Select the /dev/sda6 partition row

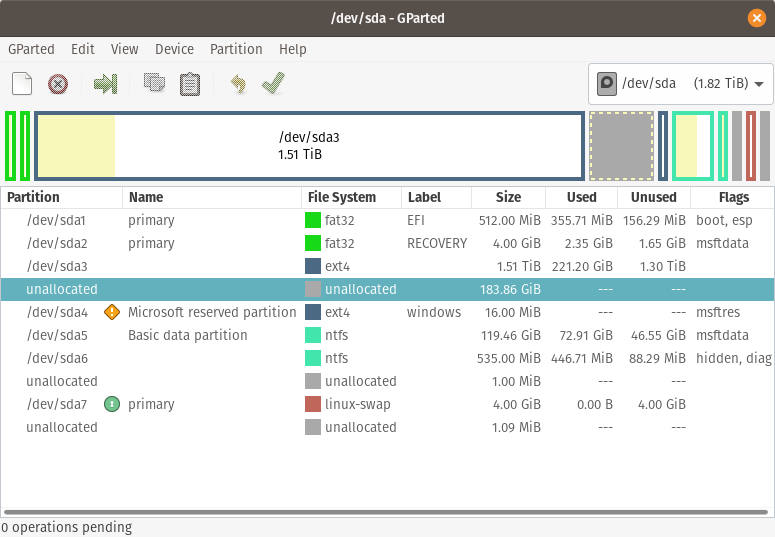coord(388,358)
